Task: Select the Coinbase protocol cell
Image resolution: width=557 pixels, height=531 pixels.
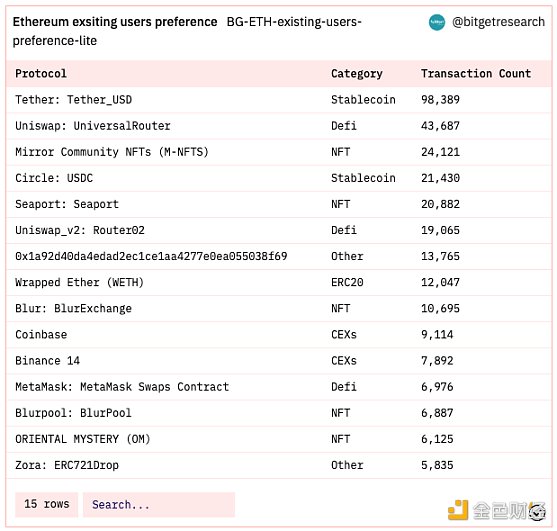Action: pyautogui.click(x=41, y=335)
